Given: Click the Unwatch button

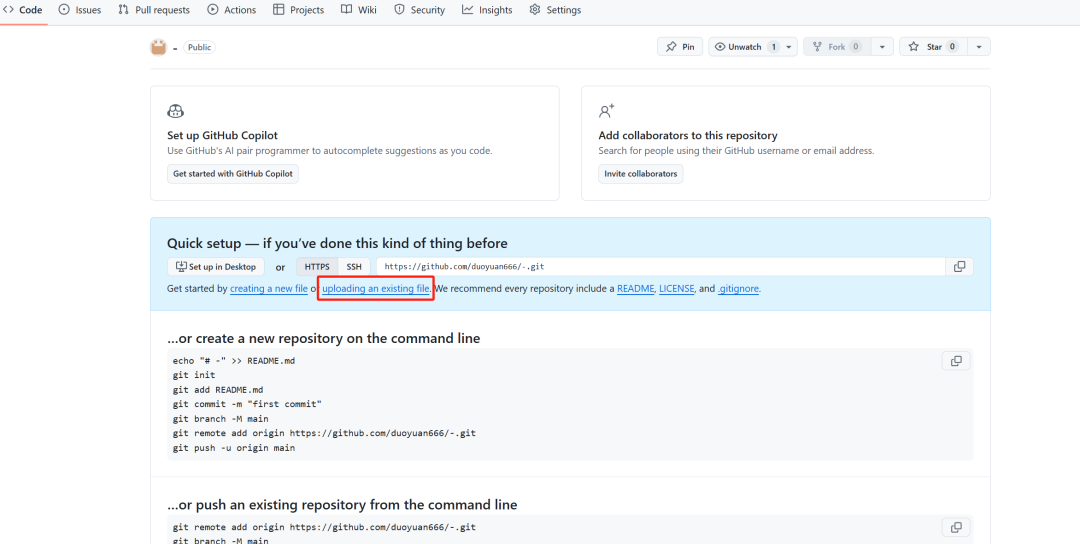Looking at the screenshot, I should (x=745, y=47).
